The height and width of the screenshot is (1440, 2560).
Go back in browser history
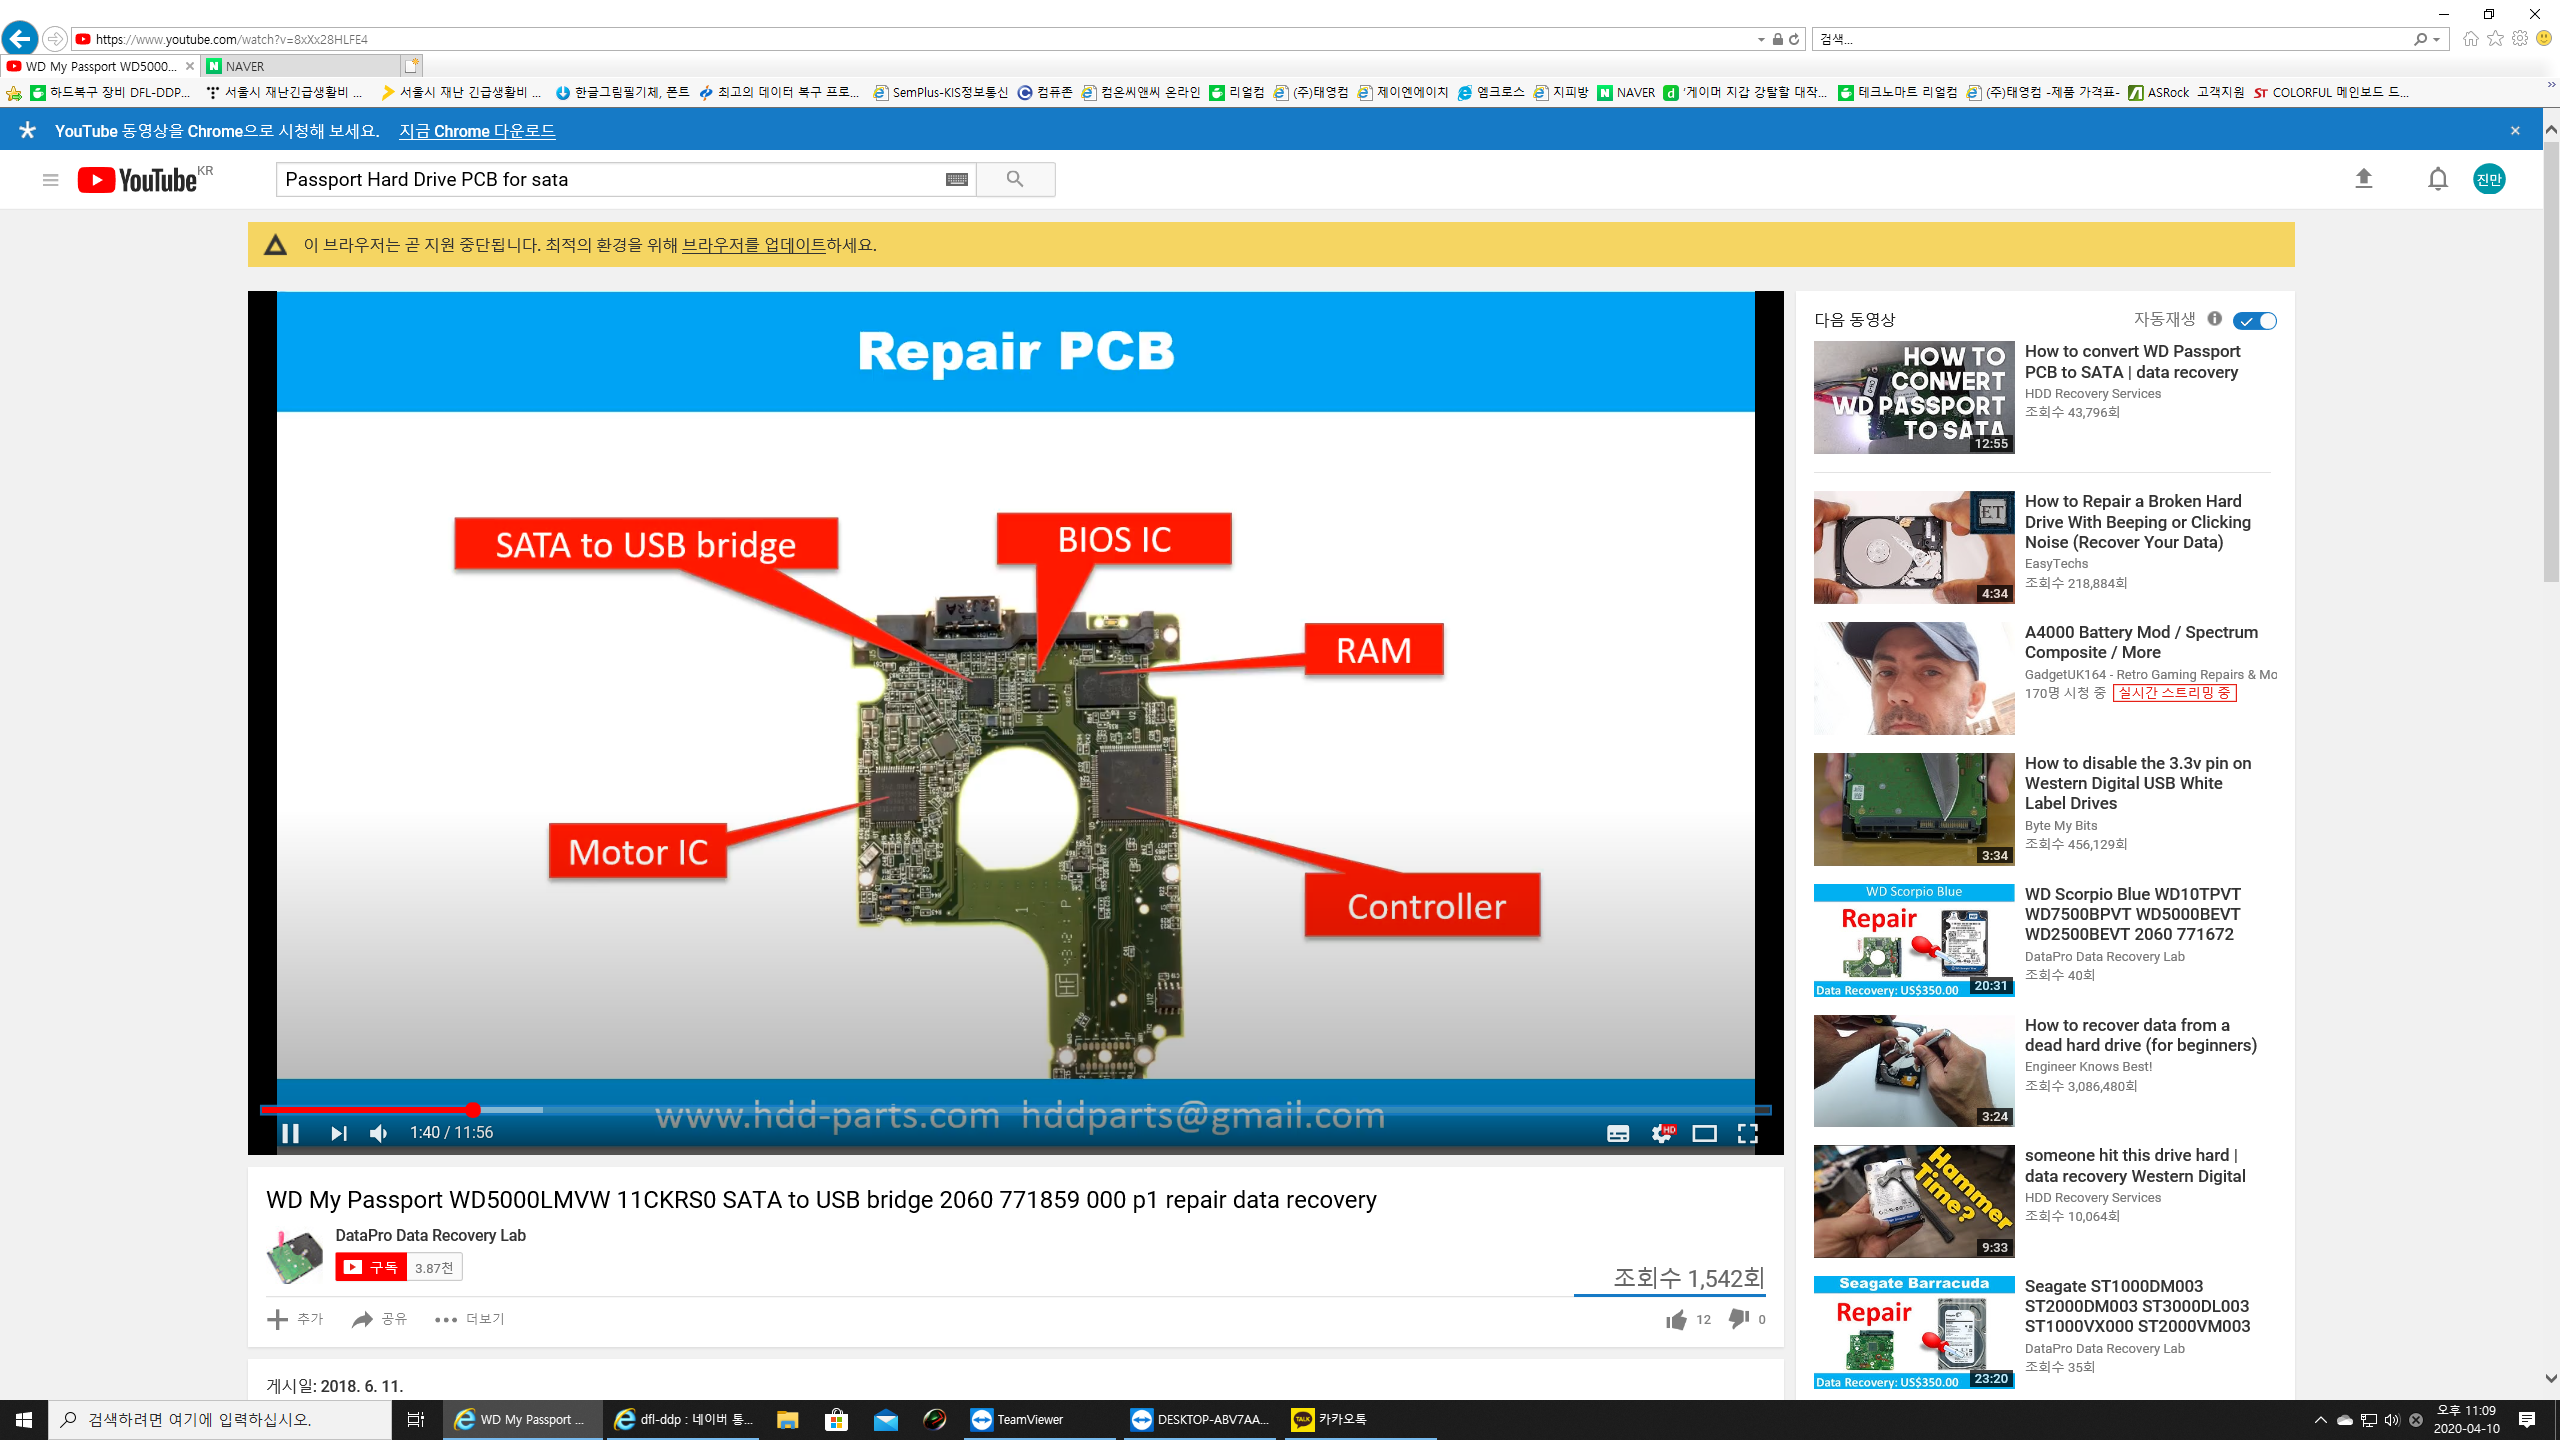point(20,39)
